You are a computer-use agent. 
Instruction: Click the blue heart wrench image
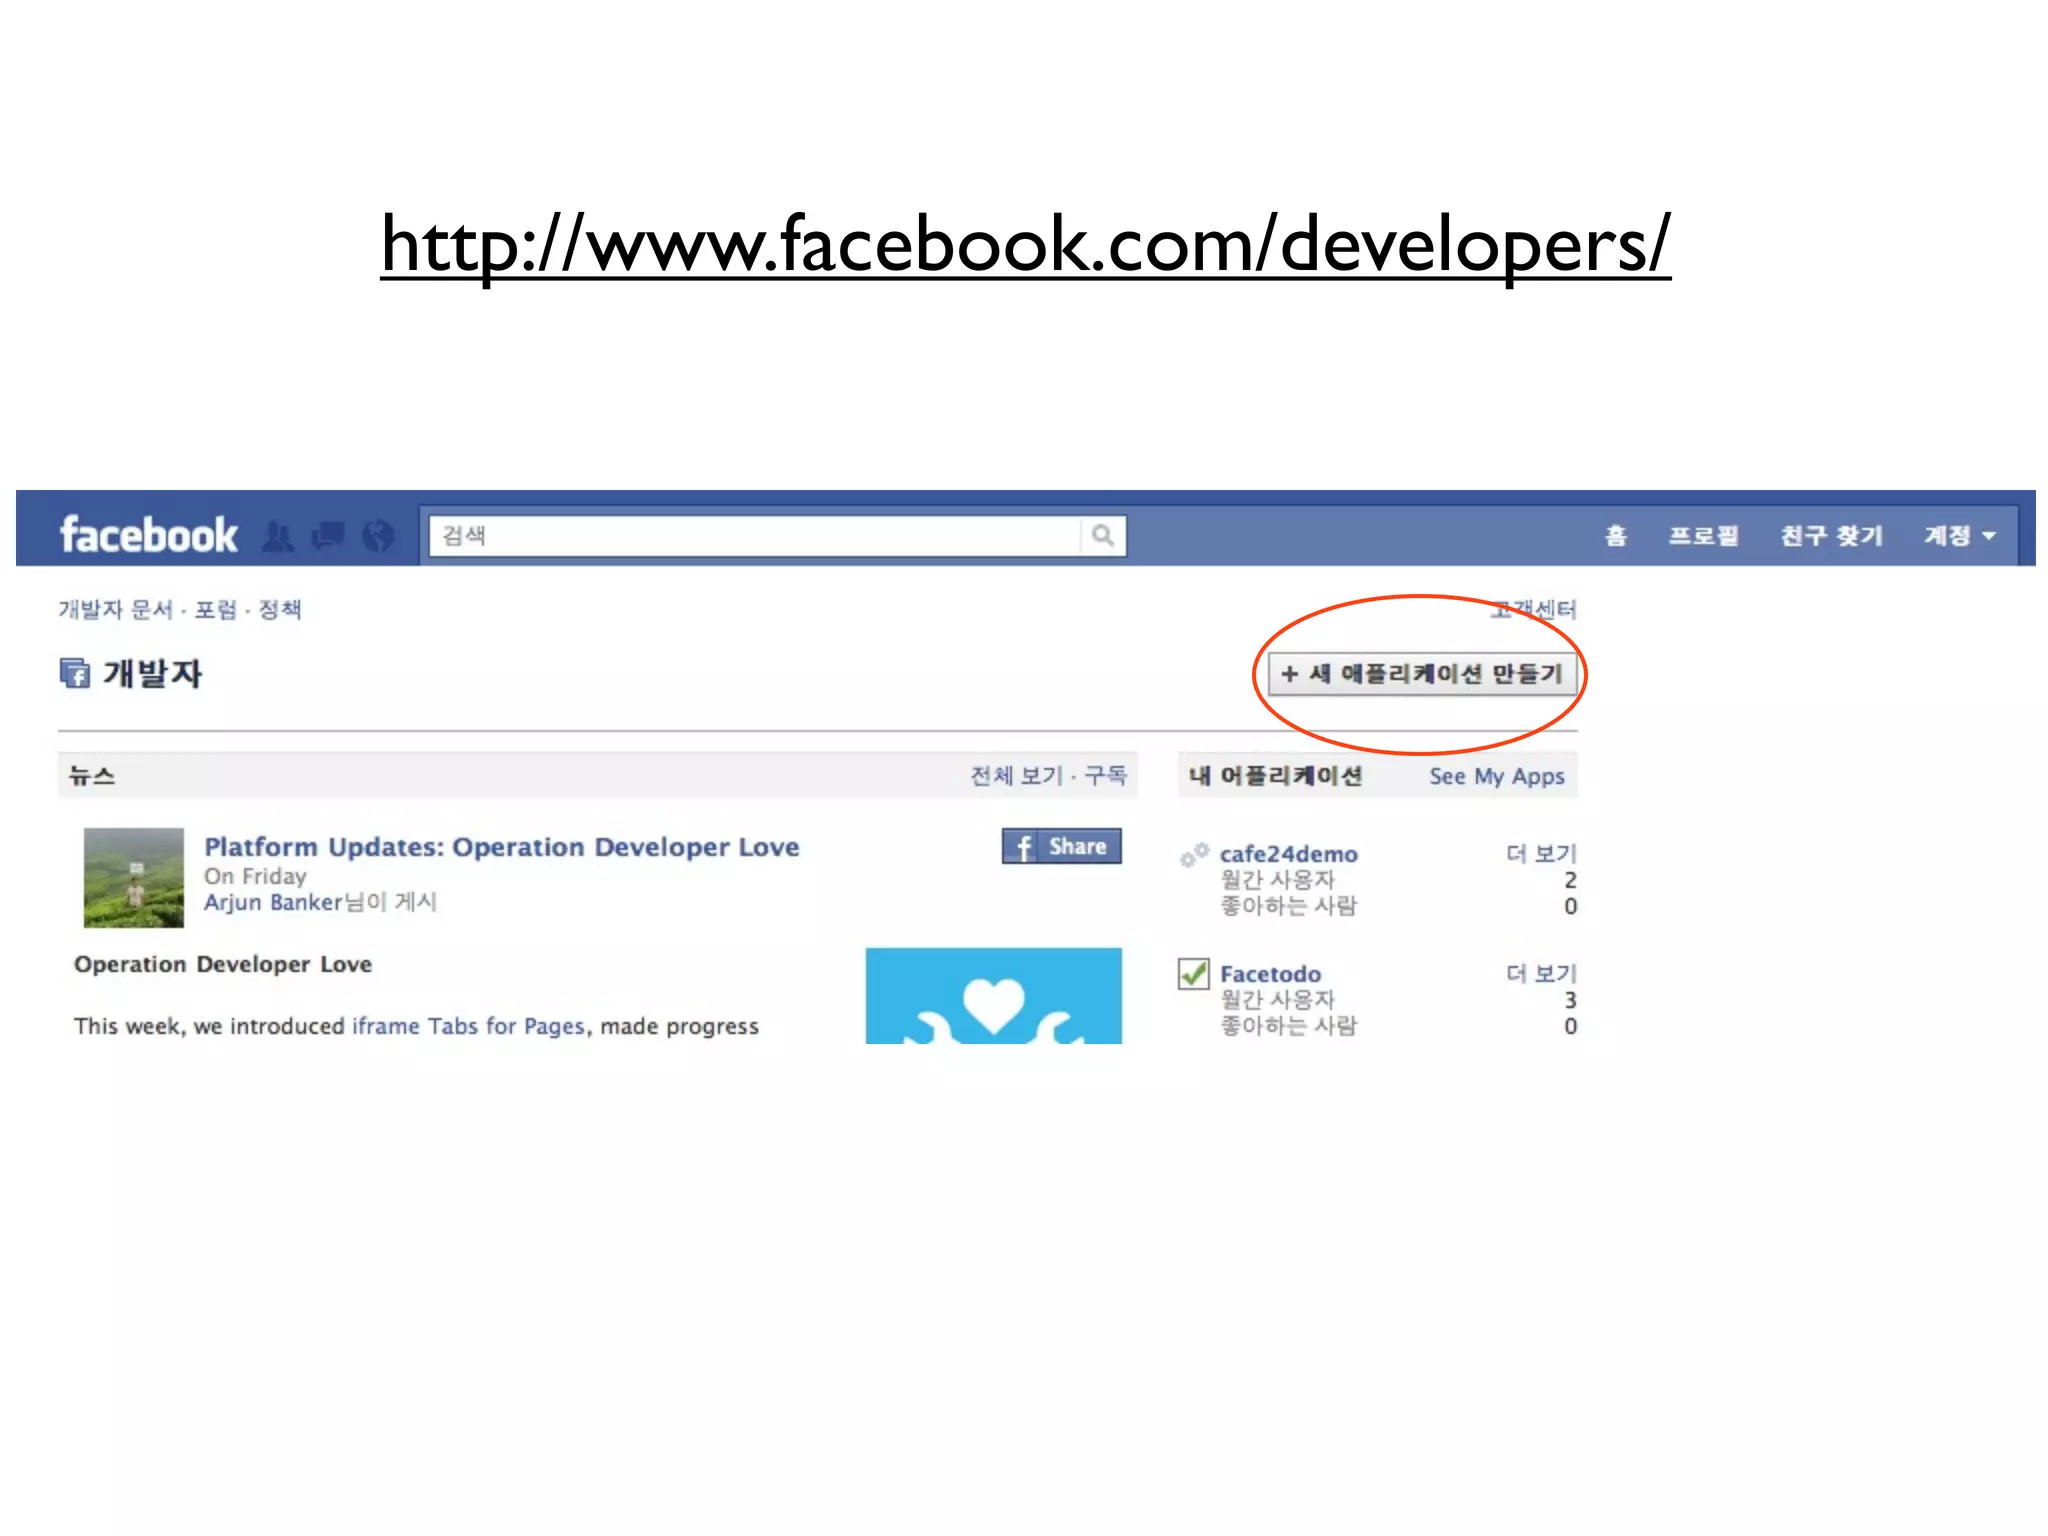(x=994, y=996)
